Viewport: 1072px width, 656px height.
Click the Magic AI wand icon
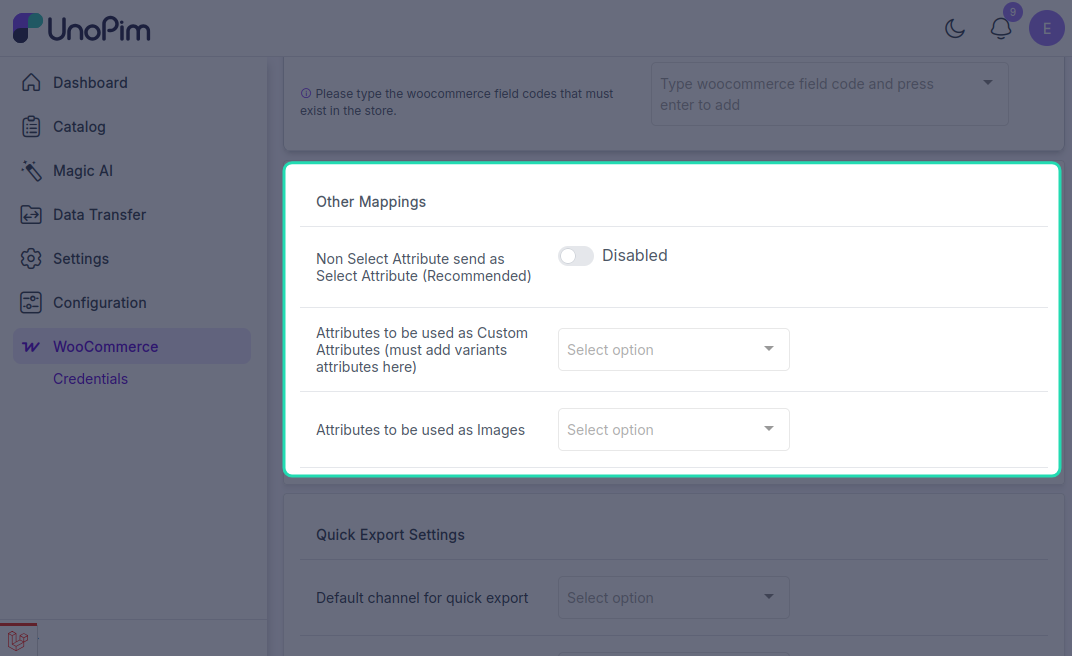coord(31,170)
